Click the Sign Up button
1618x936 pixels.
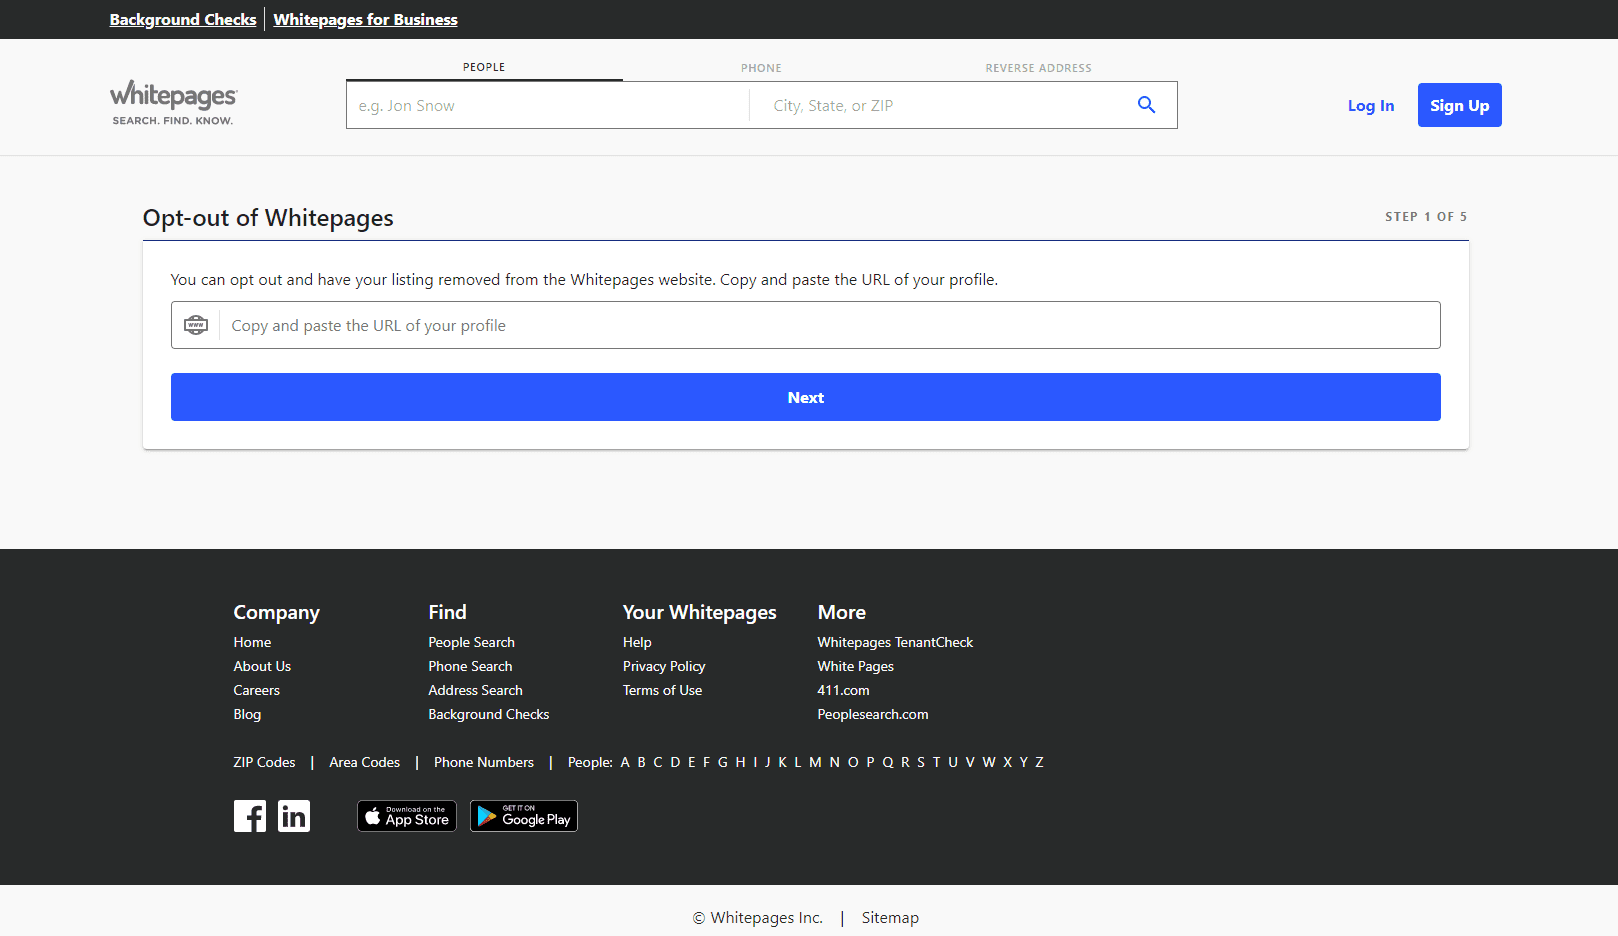coord(1459,105)
